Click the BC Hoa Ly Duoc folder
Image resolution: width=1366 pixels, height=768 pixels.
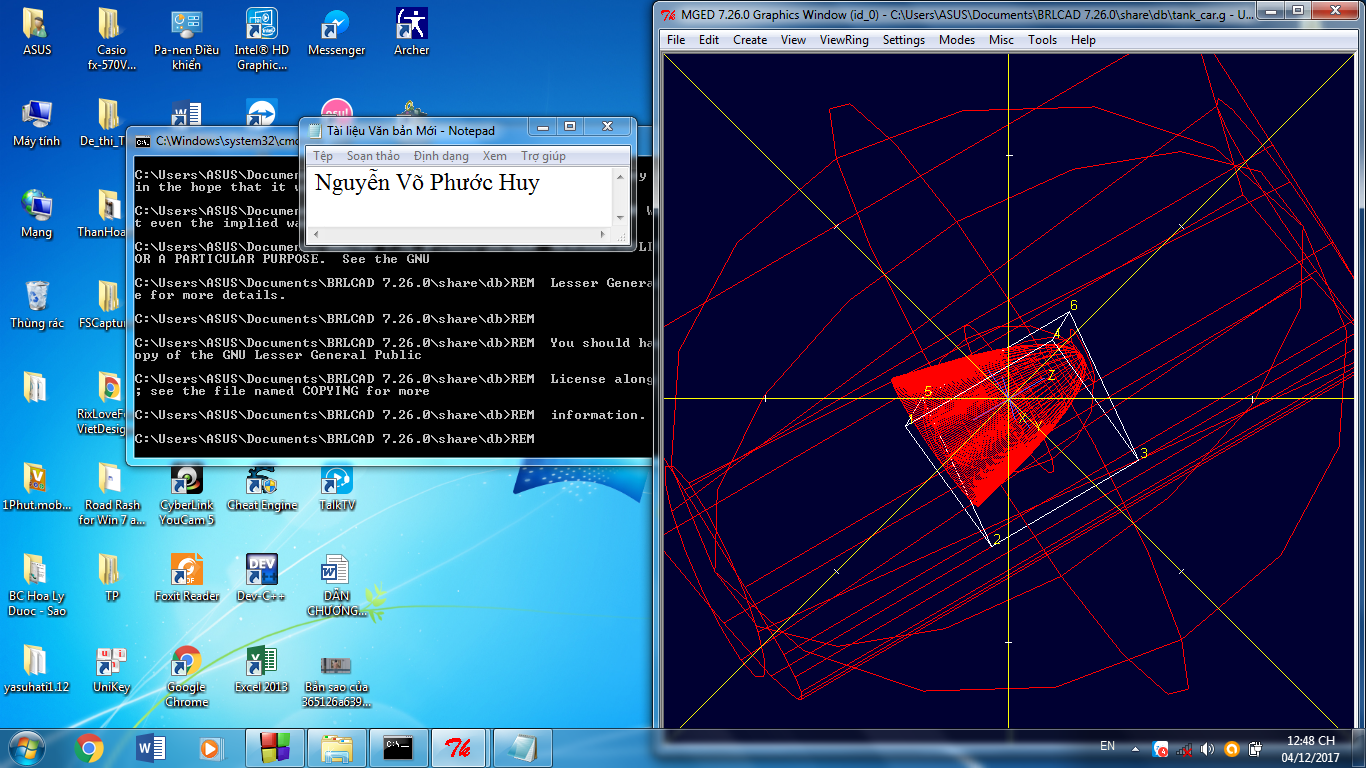point(36,585)
